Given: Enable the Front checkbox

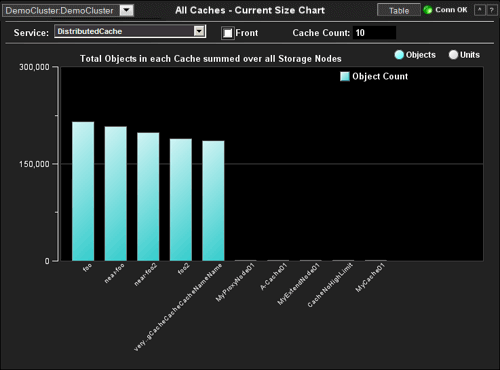Looking at the screenshot, I should (228, 33).
